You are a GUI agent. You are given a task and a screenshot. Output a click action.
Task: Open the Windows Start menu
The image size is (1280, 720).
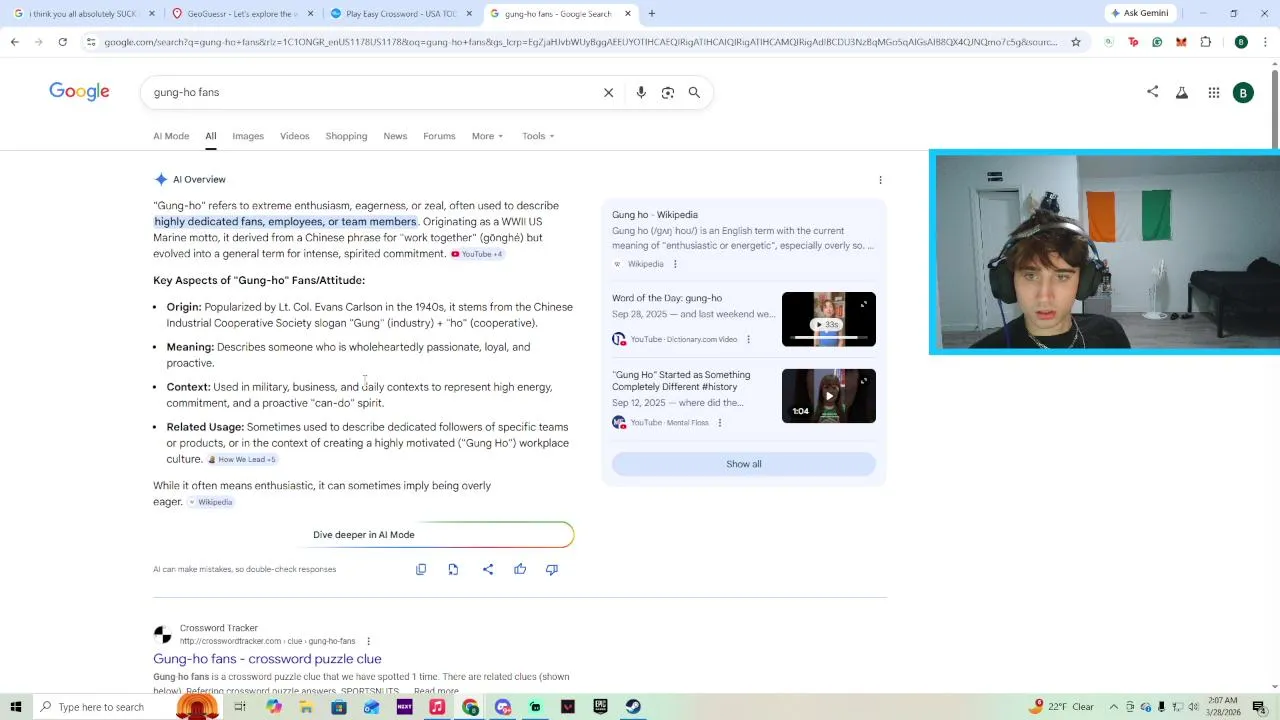15,707
